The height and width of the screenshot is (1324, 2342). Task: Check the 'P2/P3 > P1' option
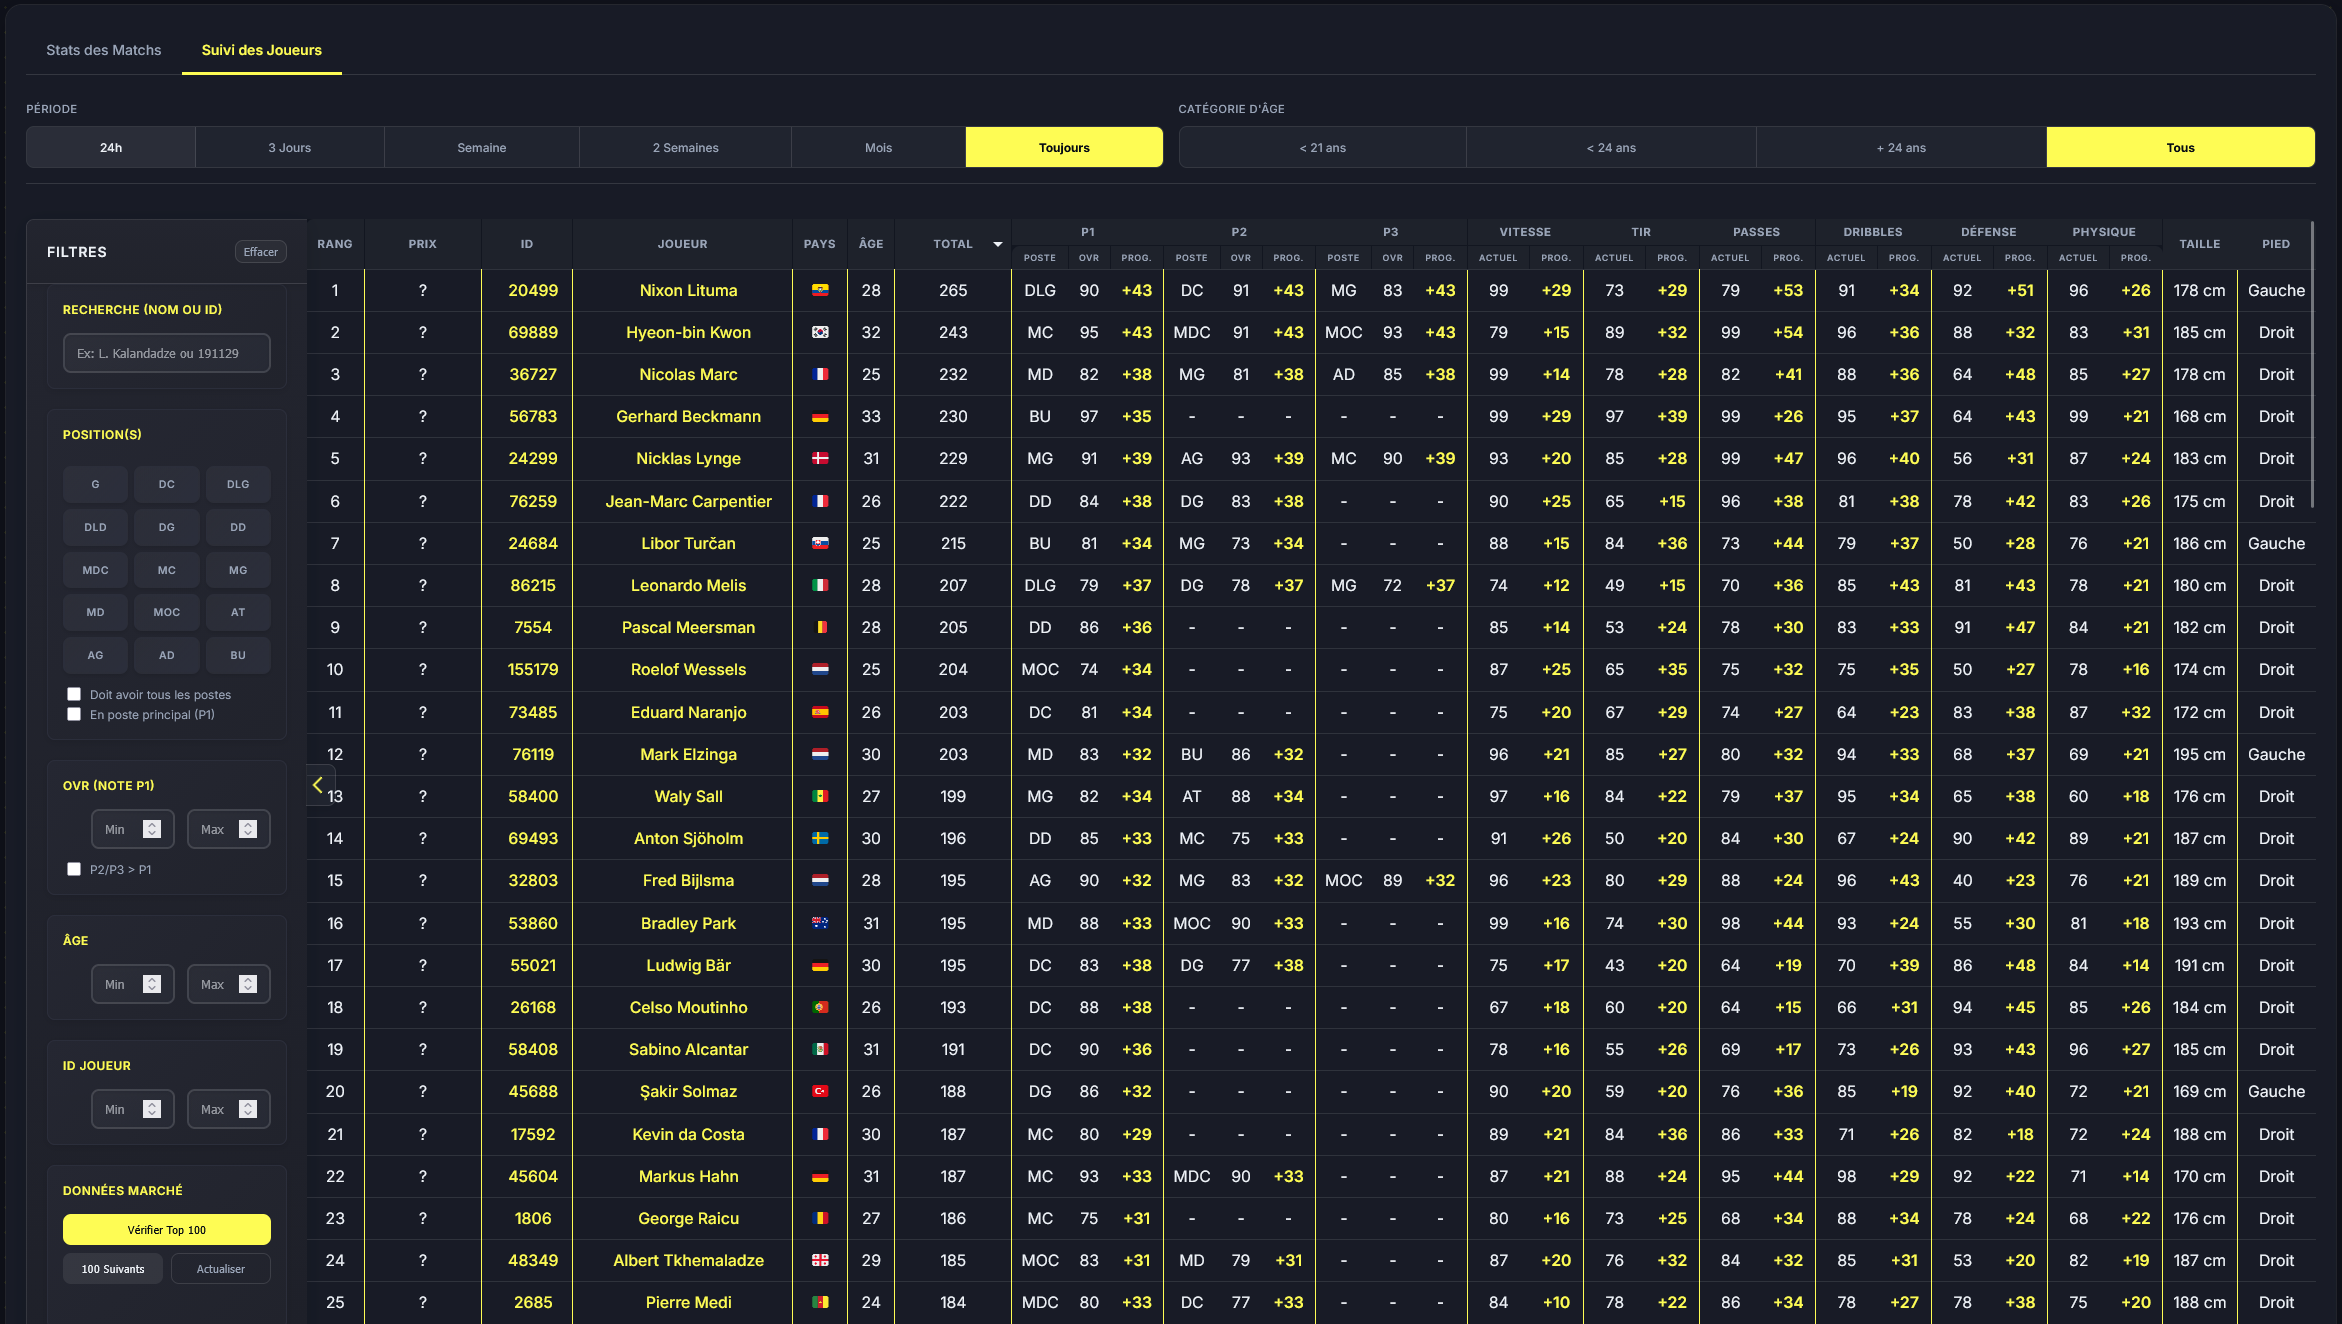pos(74,869)
